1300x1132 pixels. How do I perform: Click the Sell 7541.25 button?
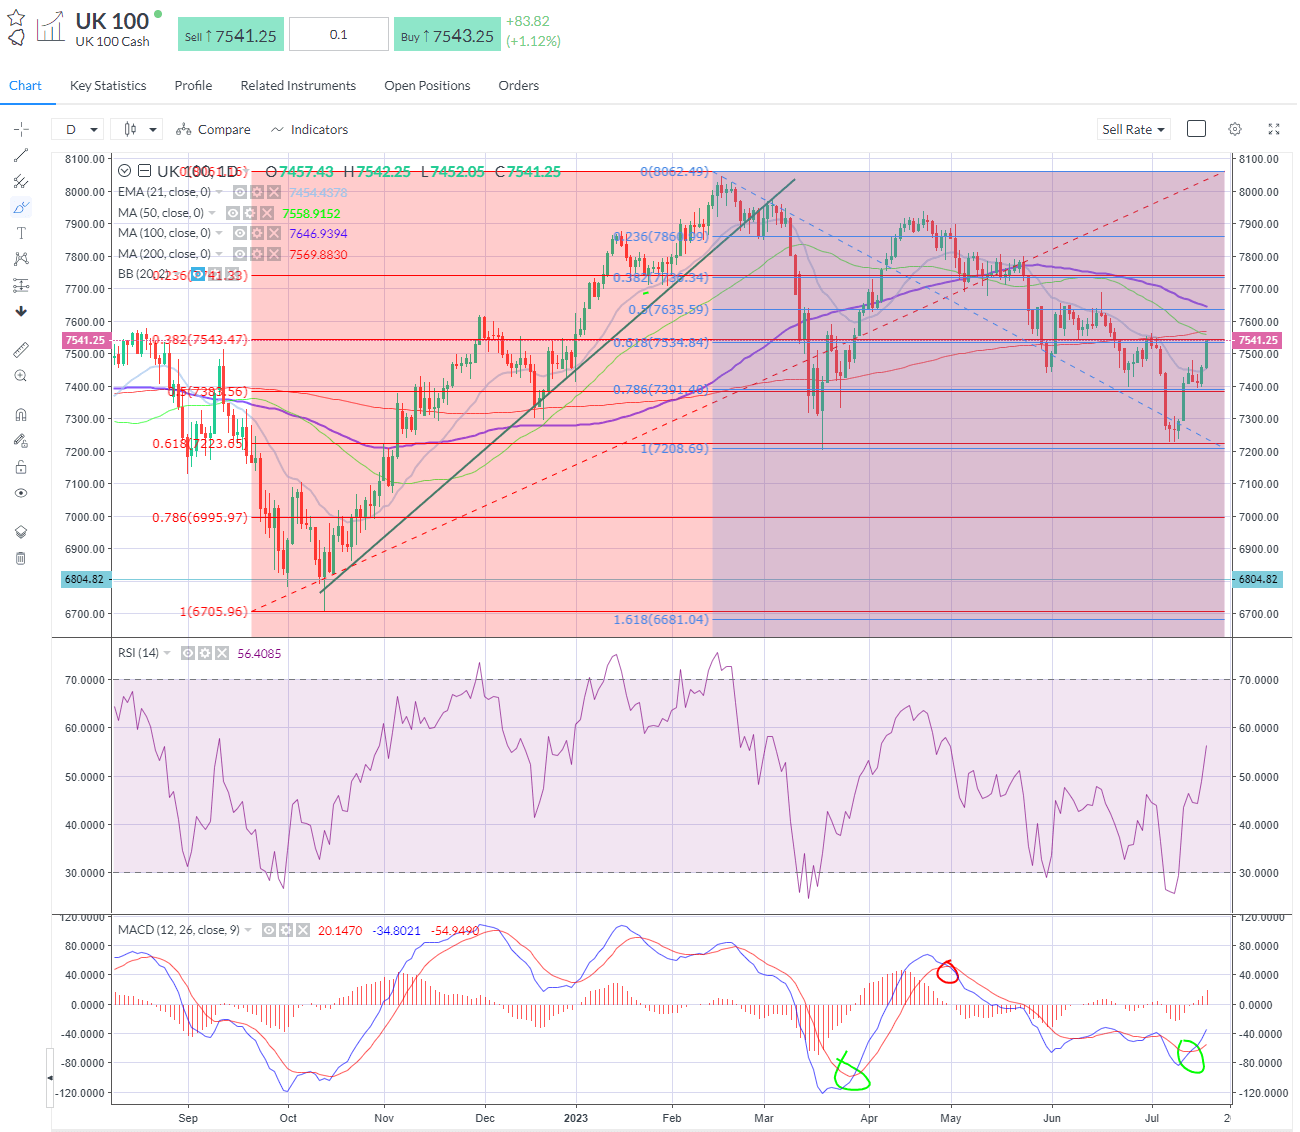pyautogui.click(x=231, y=35)
